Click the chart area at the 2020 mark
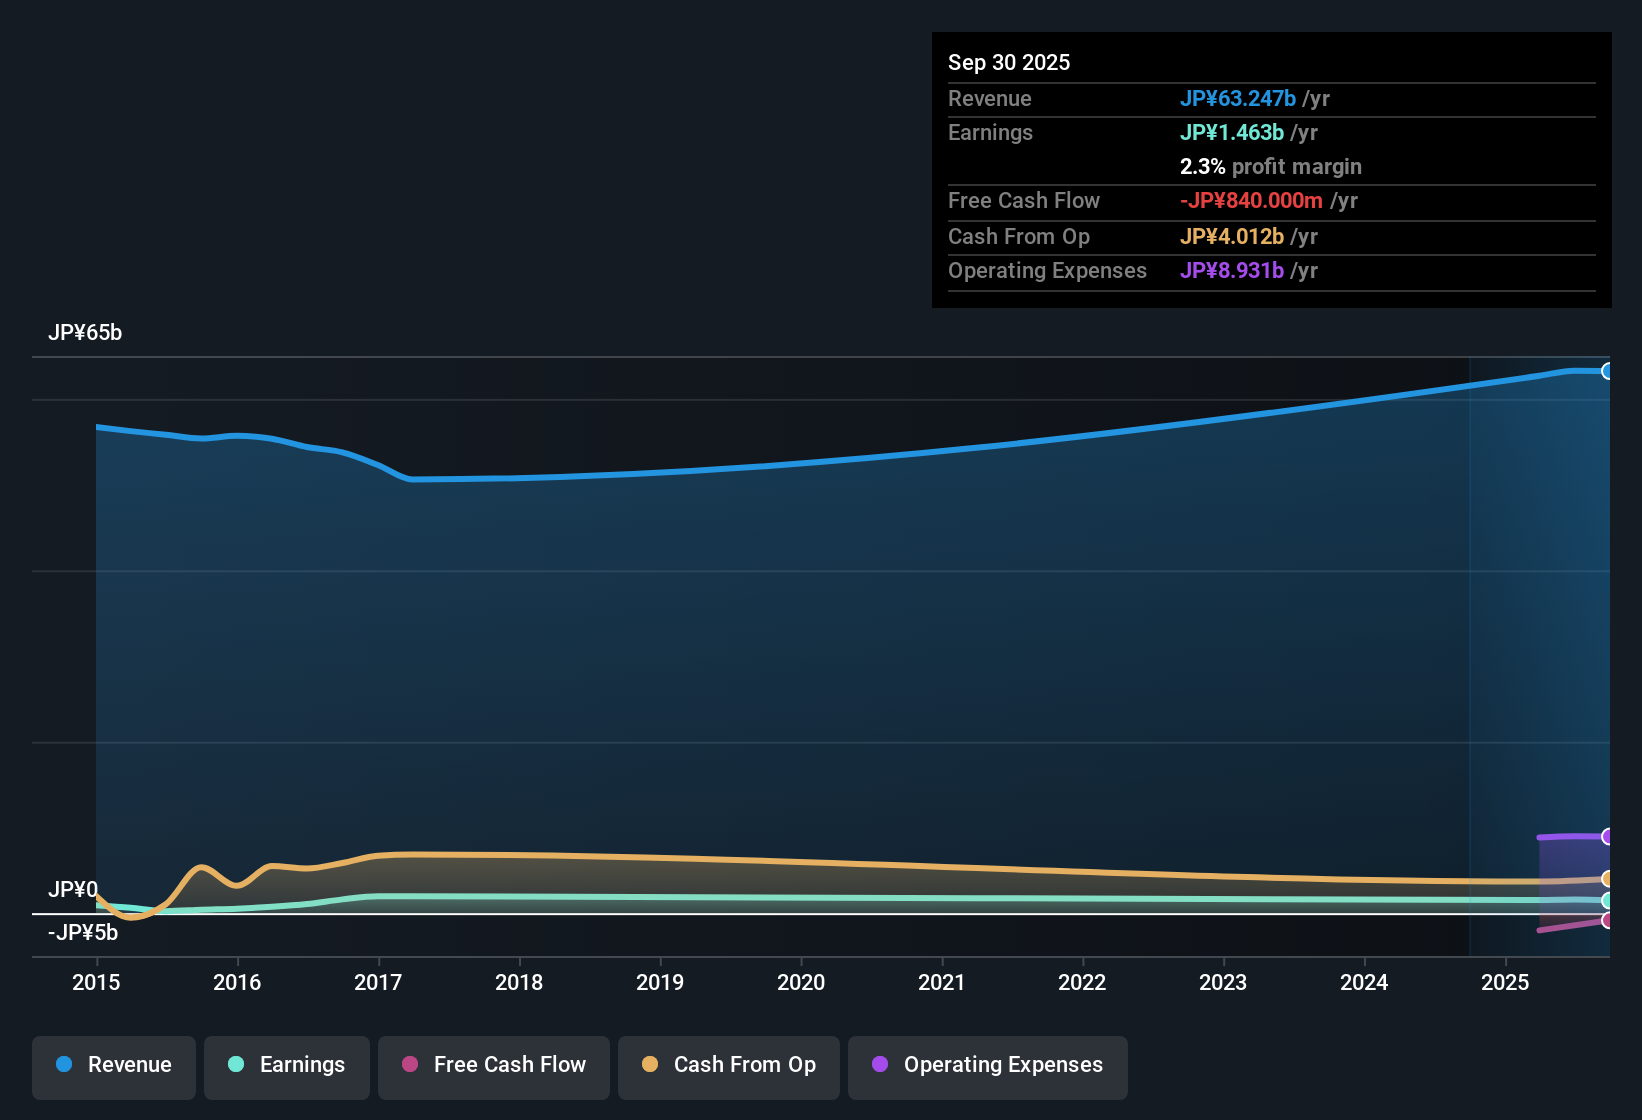Screen dimensions: 1642x1120 801,650
